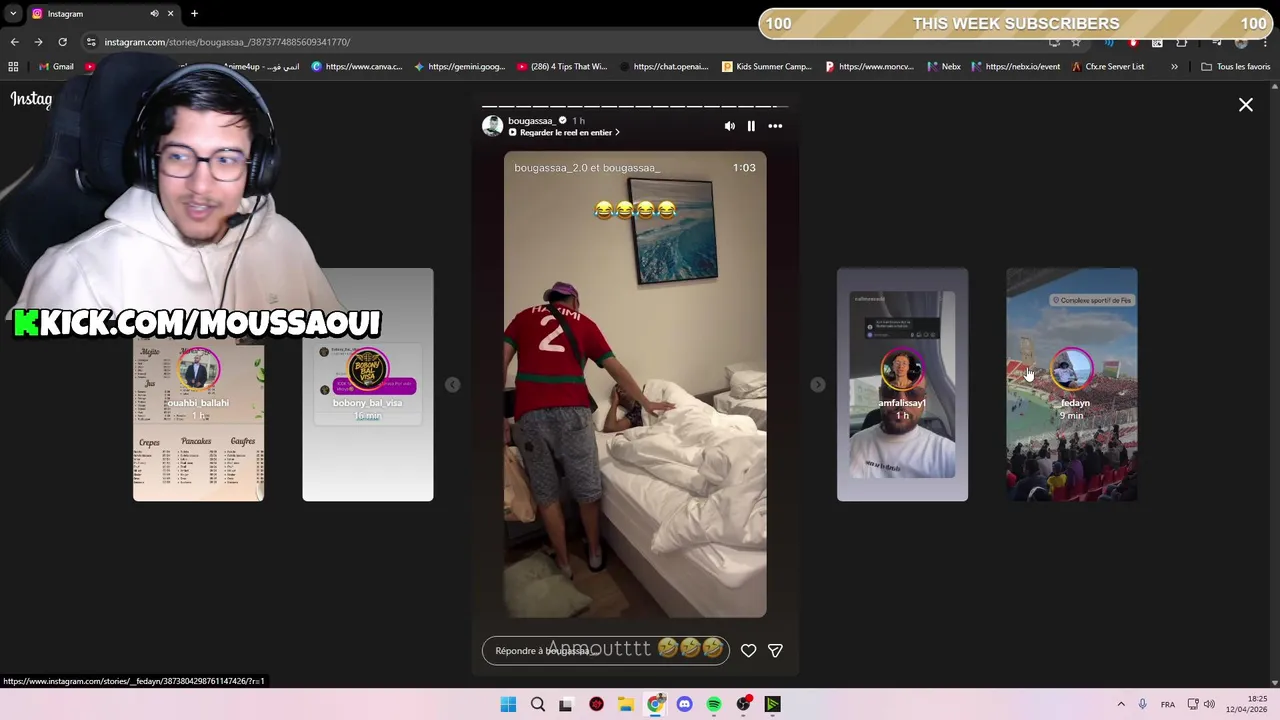1280x720 pixels.
Task: View site information icon in address bar
Action: pos(91,42)
